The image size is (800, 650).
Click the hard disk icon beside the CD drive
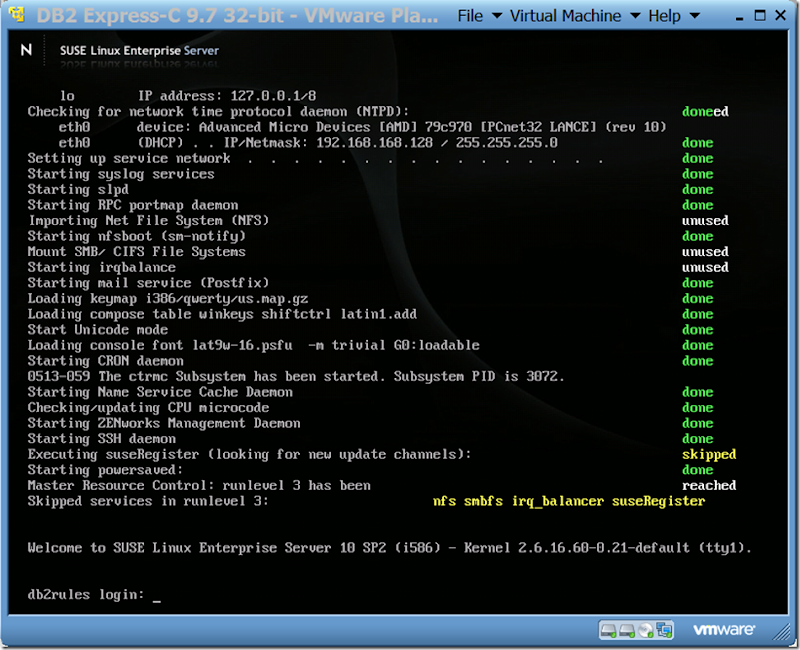point(627,631)
